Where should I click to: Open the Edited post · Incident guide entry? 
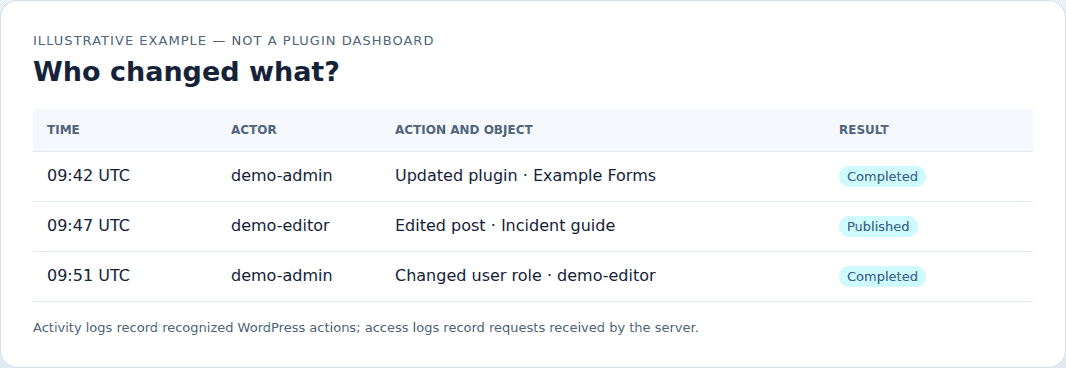[x=505, y=226]
